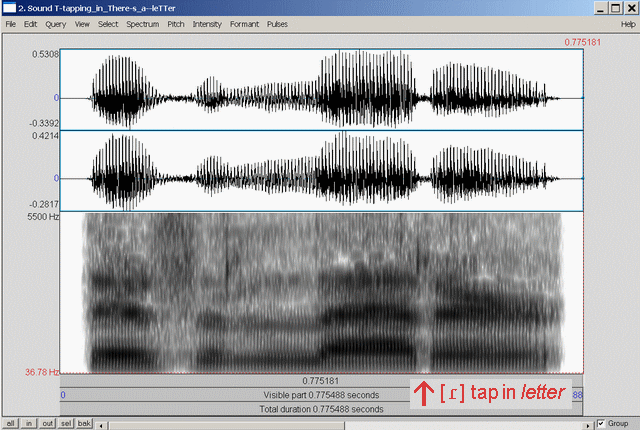
Task: Open the File menu
Action: pyautogui.click(x=11, y=23)
